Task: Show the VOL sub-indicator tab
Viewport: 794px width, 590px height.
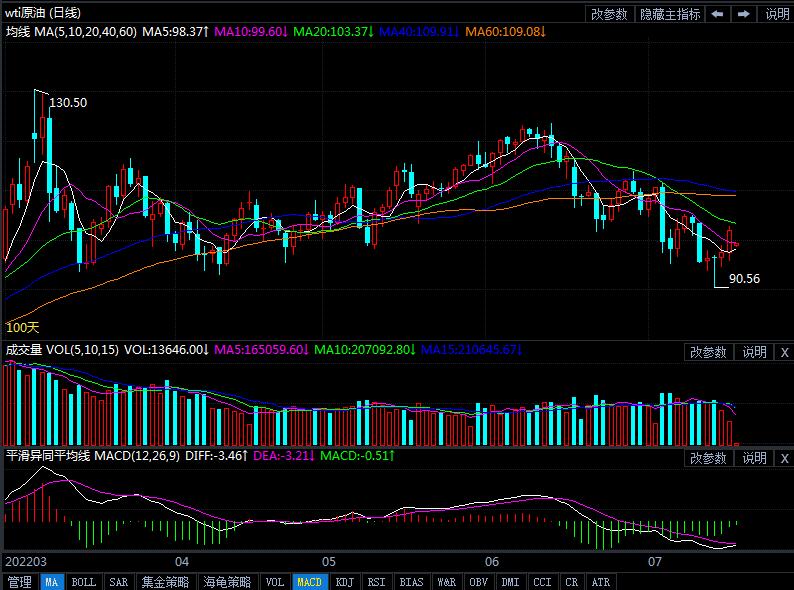Action: [x=274, y=582]
